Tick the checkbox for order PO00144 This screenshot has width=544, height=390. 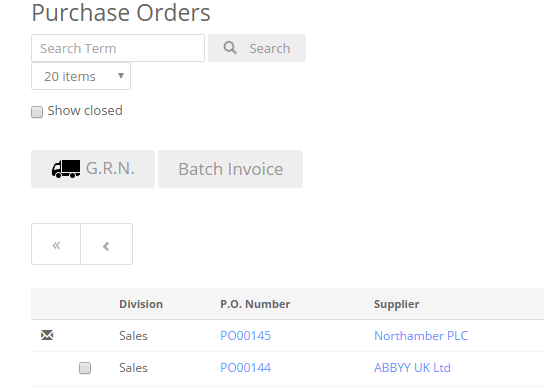[x=85, y=368]
